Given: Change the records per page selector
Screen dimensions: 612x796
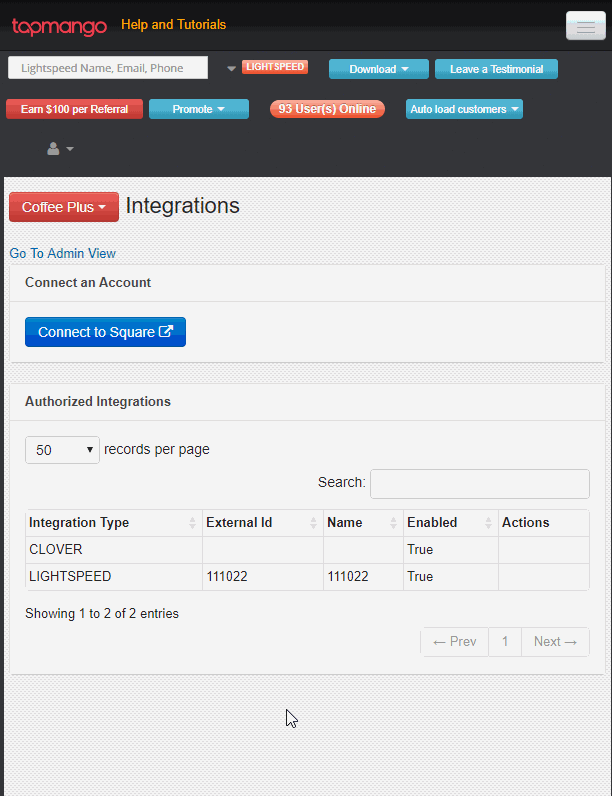Looking at the screenshot, I should point(62,450).
